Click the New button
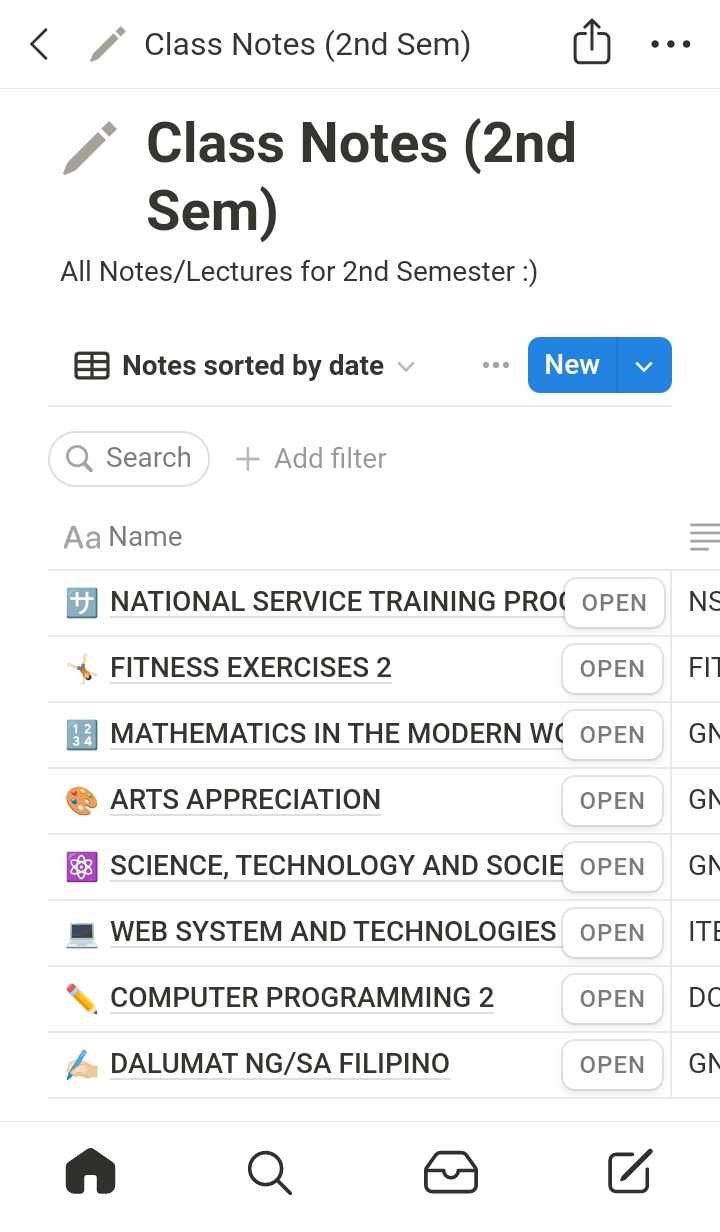Viewport: 720px width, 1232px height. [572, 366]
